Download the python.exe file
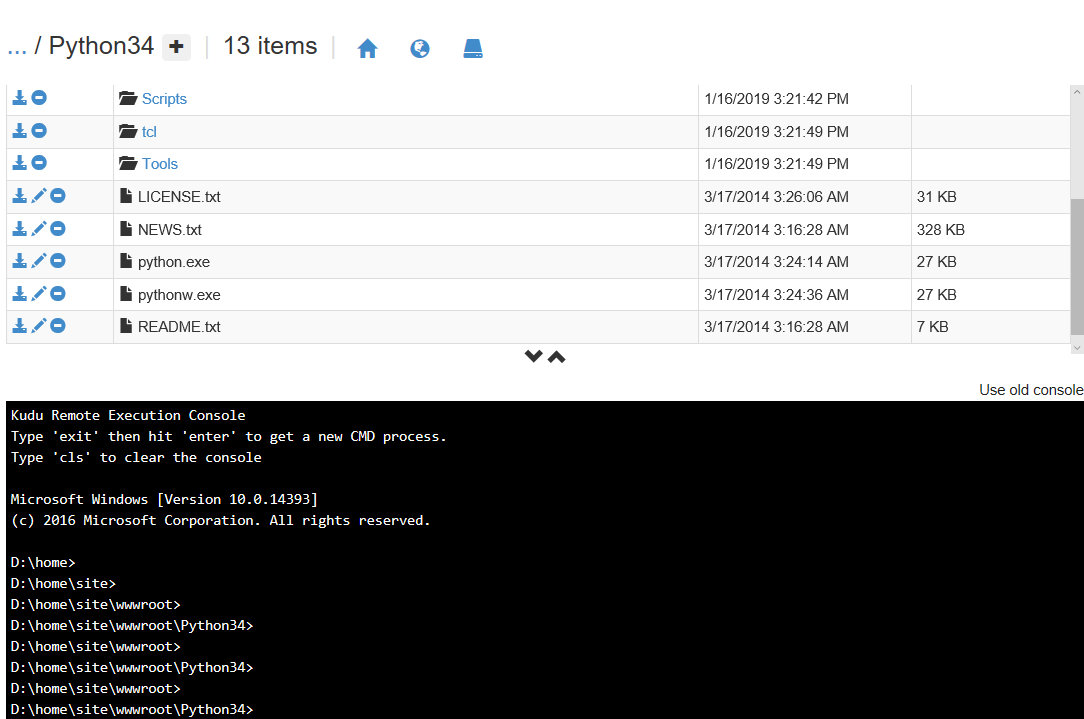This screenshot has height=719, width=1084. pyautogui.click(x=19, y=261)
